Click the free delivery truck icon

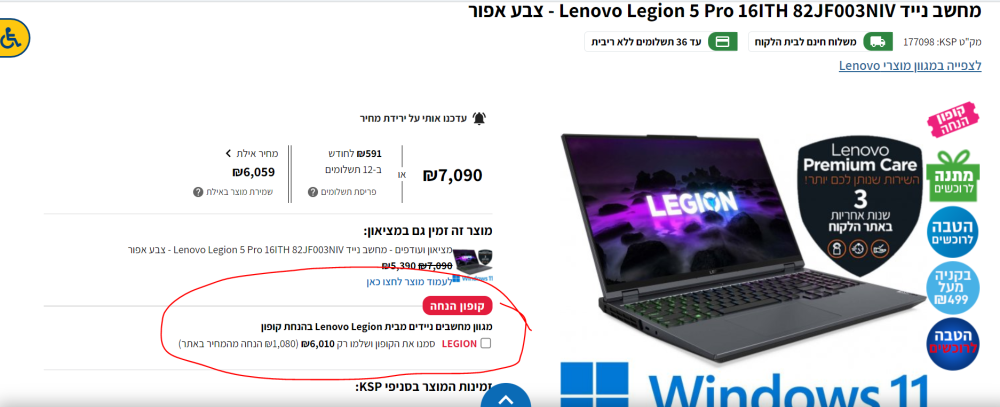[878, 42]
